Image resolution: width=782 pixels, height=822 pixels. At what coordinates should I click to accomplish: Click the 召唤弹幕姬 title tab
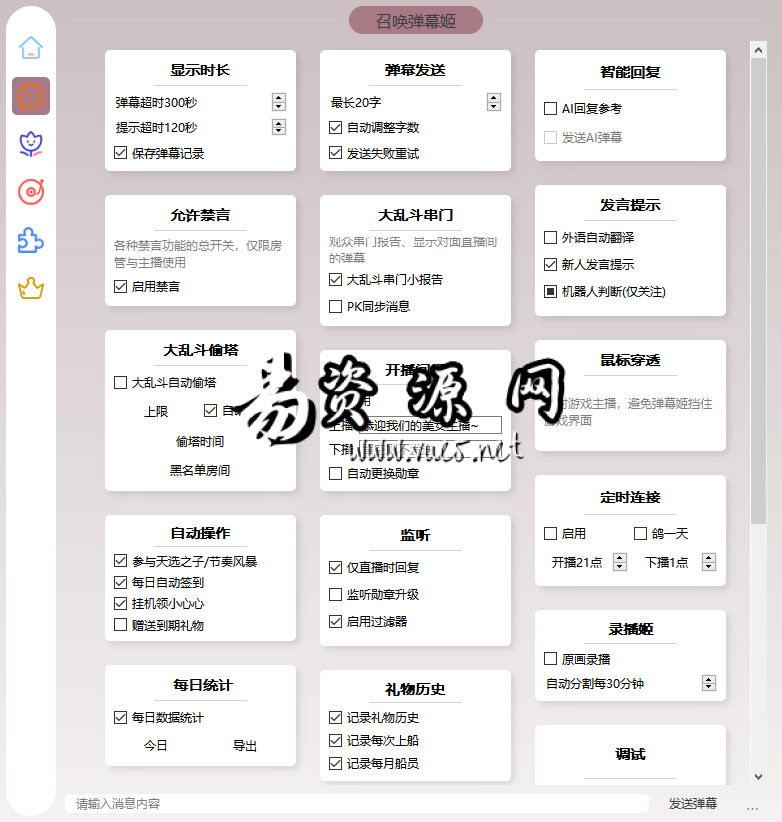pos(415,20)
